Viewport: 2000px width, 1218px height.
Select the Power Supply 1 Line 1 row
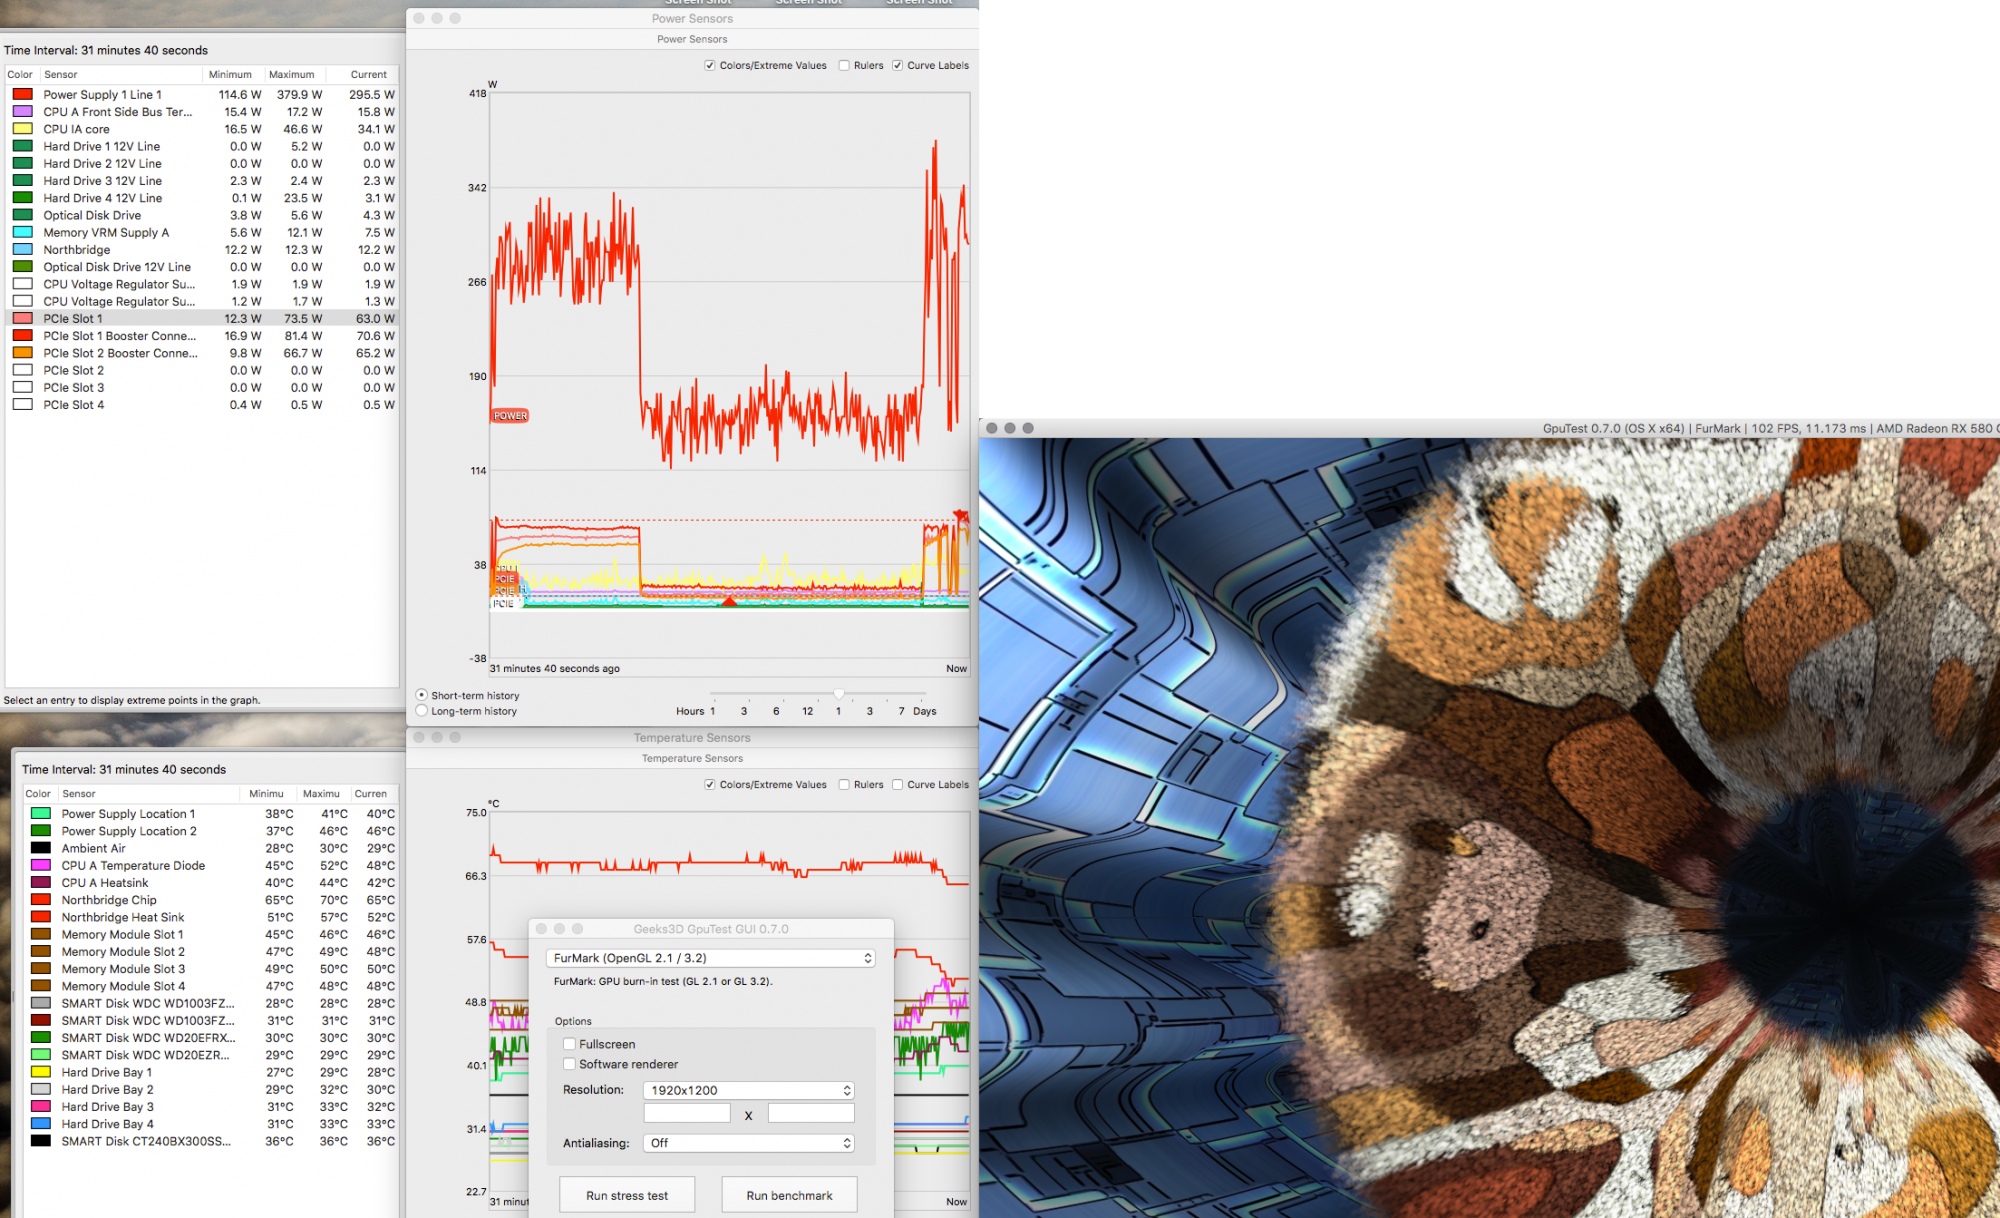pos(202,94)
